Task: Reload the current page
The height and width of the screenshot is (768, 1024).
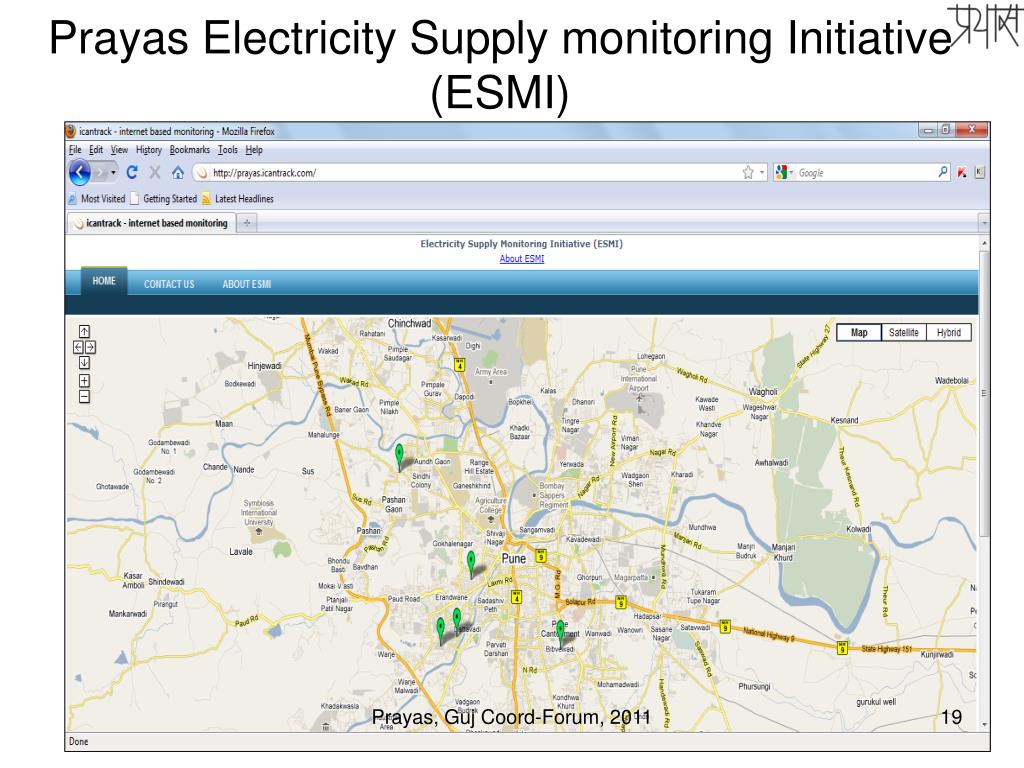Action: [132, 172]
